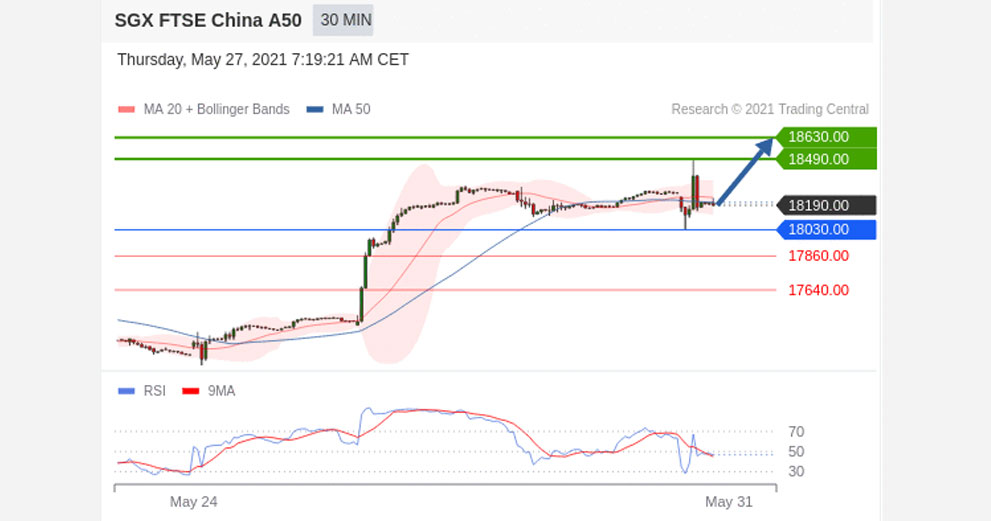This screenshot has height=521, width=991.
Task: Click the 17860.00 support price text
Action: pos(818,256)
